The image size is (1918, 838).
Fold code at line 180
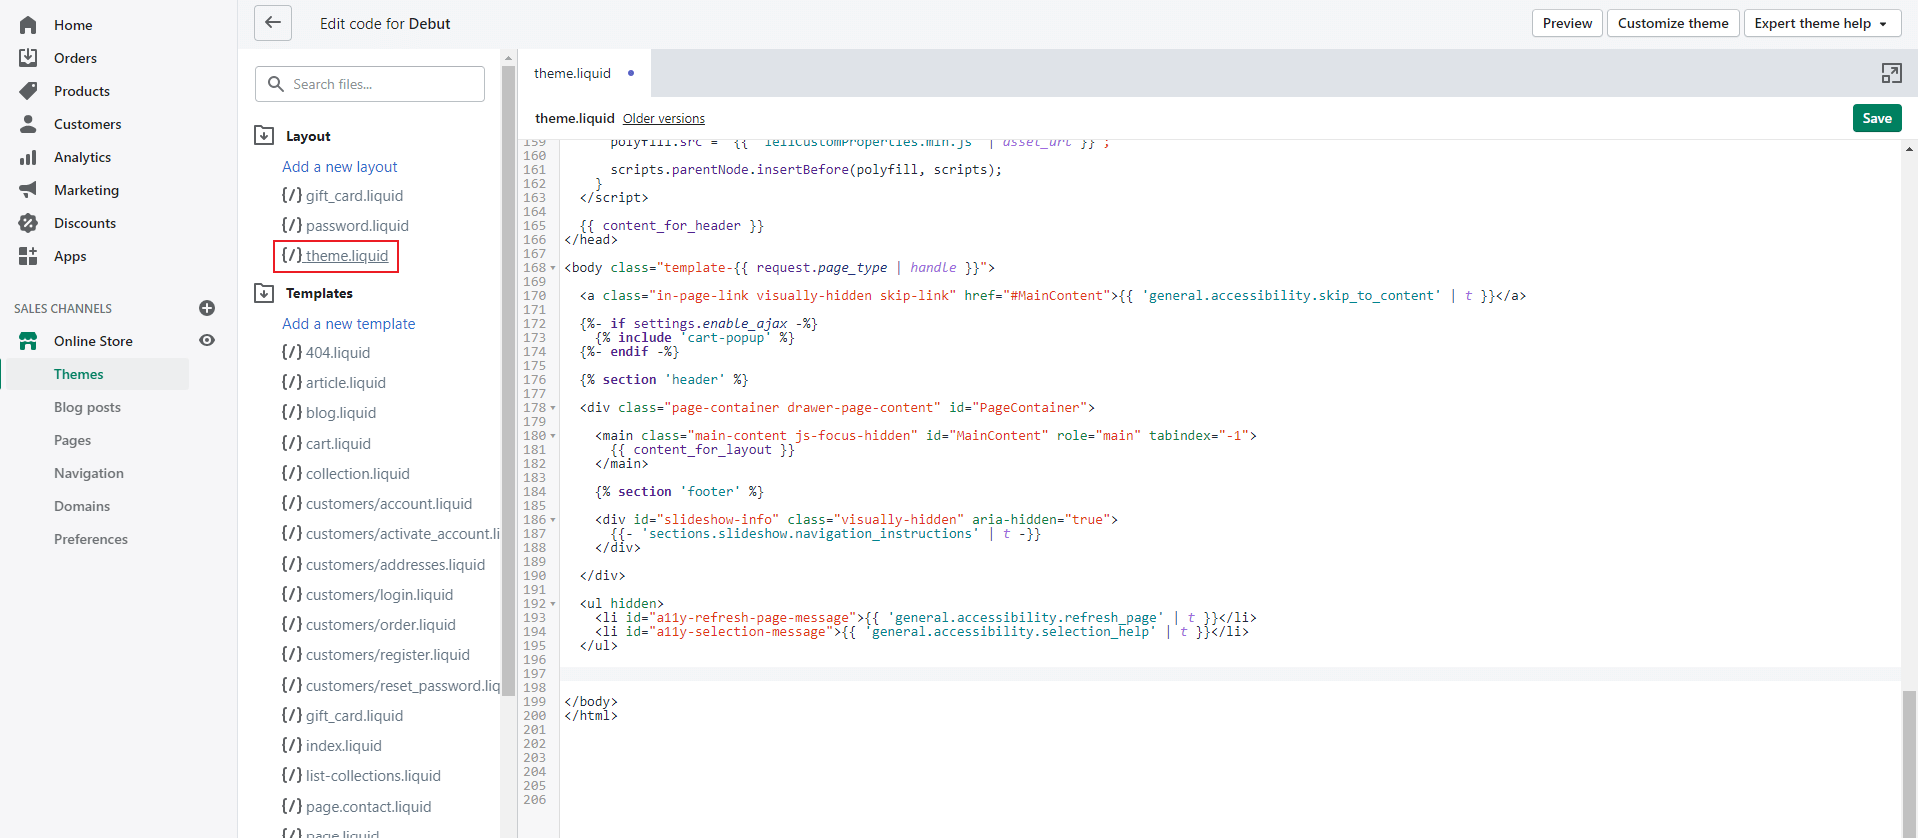(x=553, y=436)
